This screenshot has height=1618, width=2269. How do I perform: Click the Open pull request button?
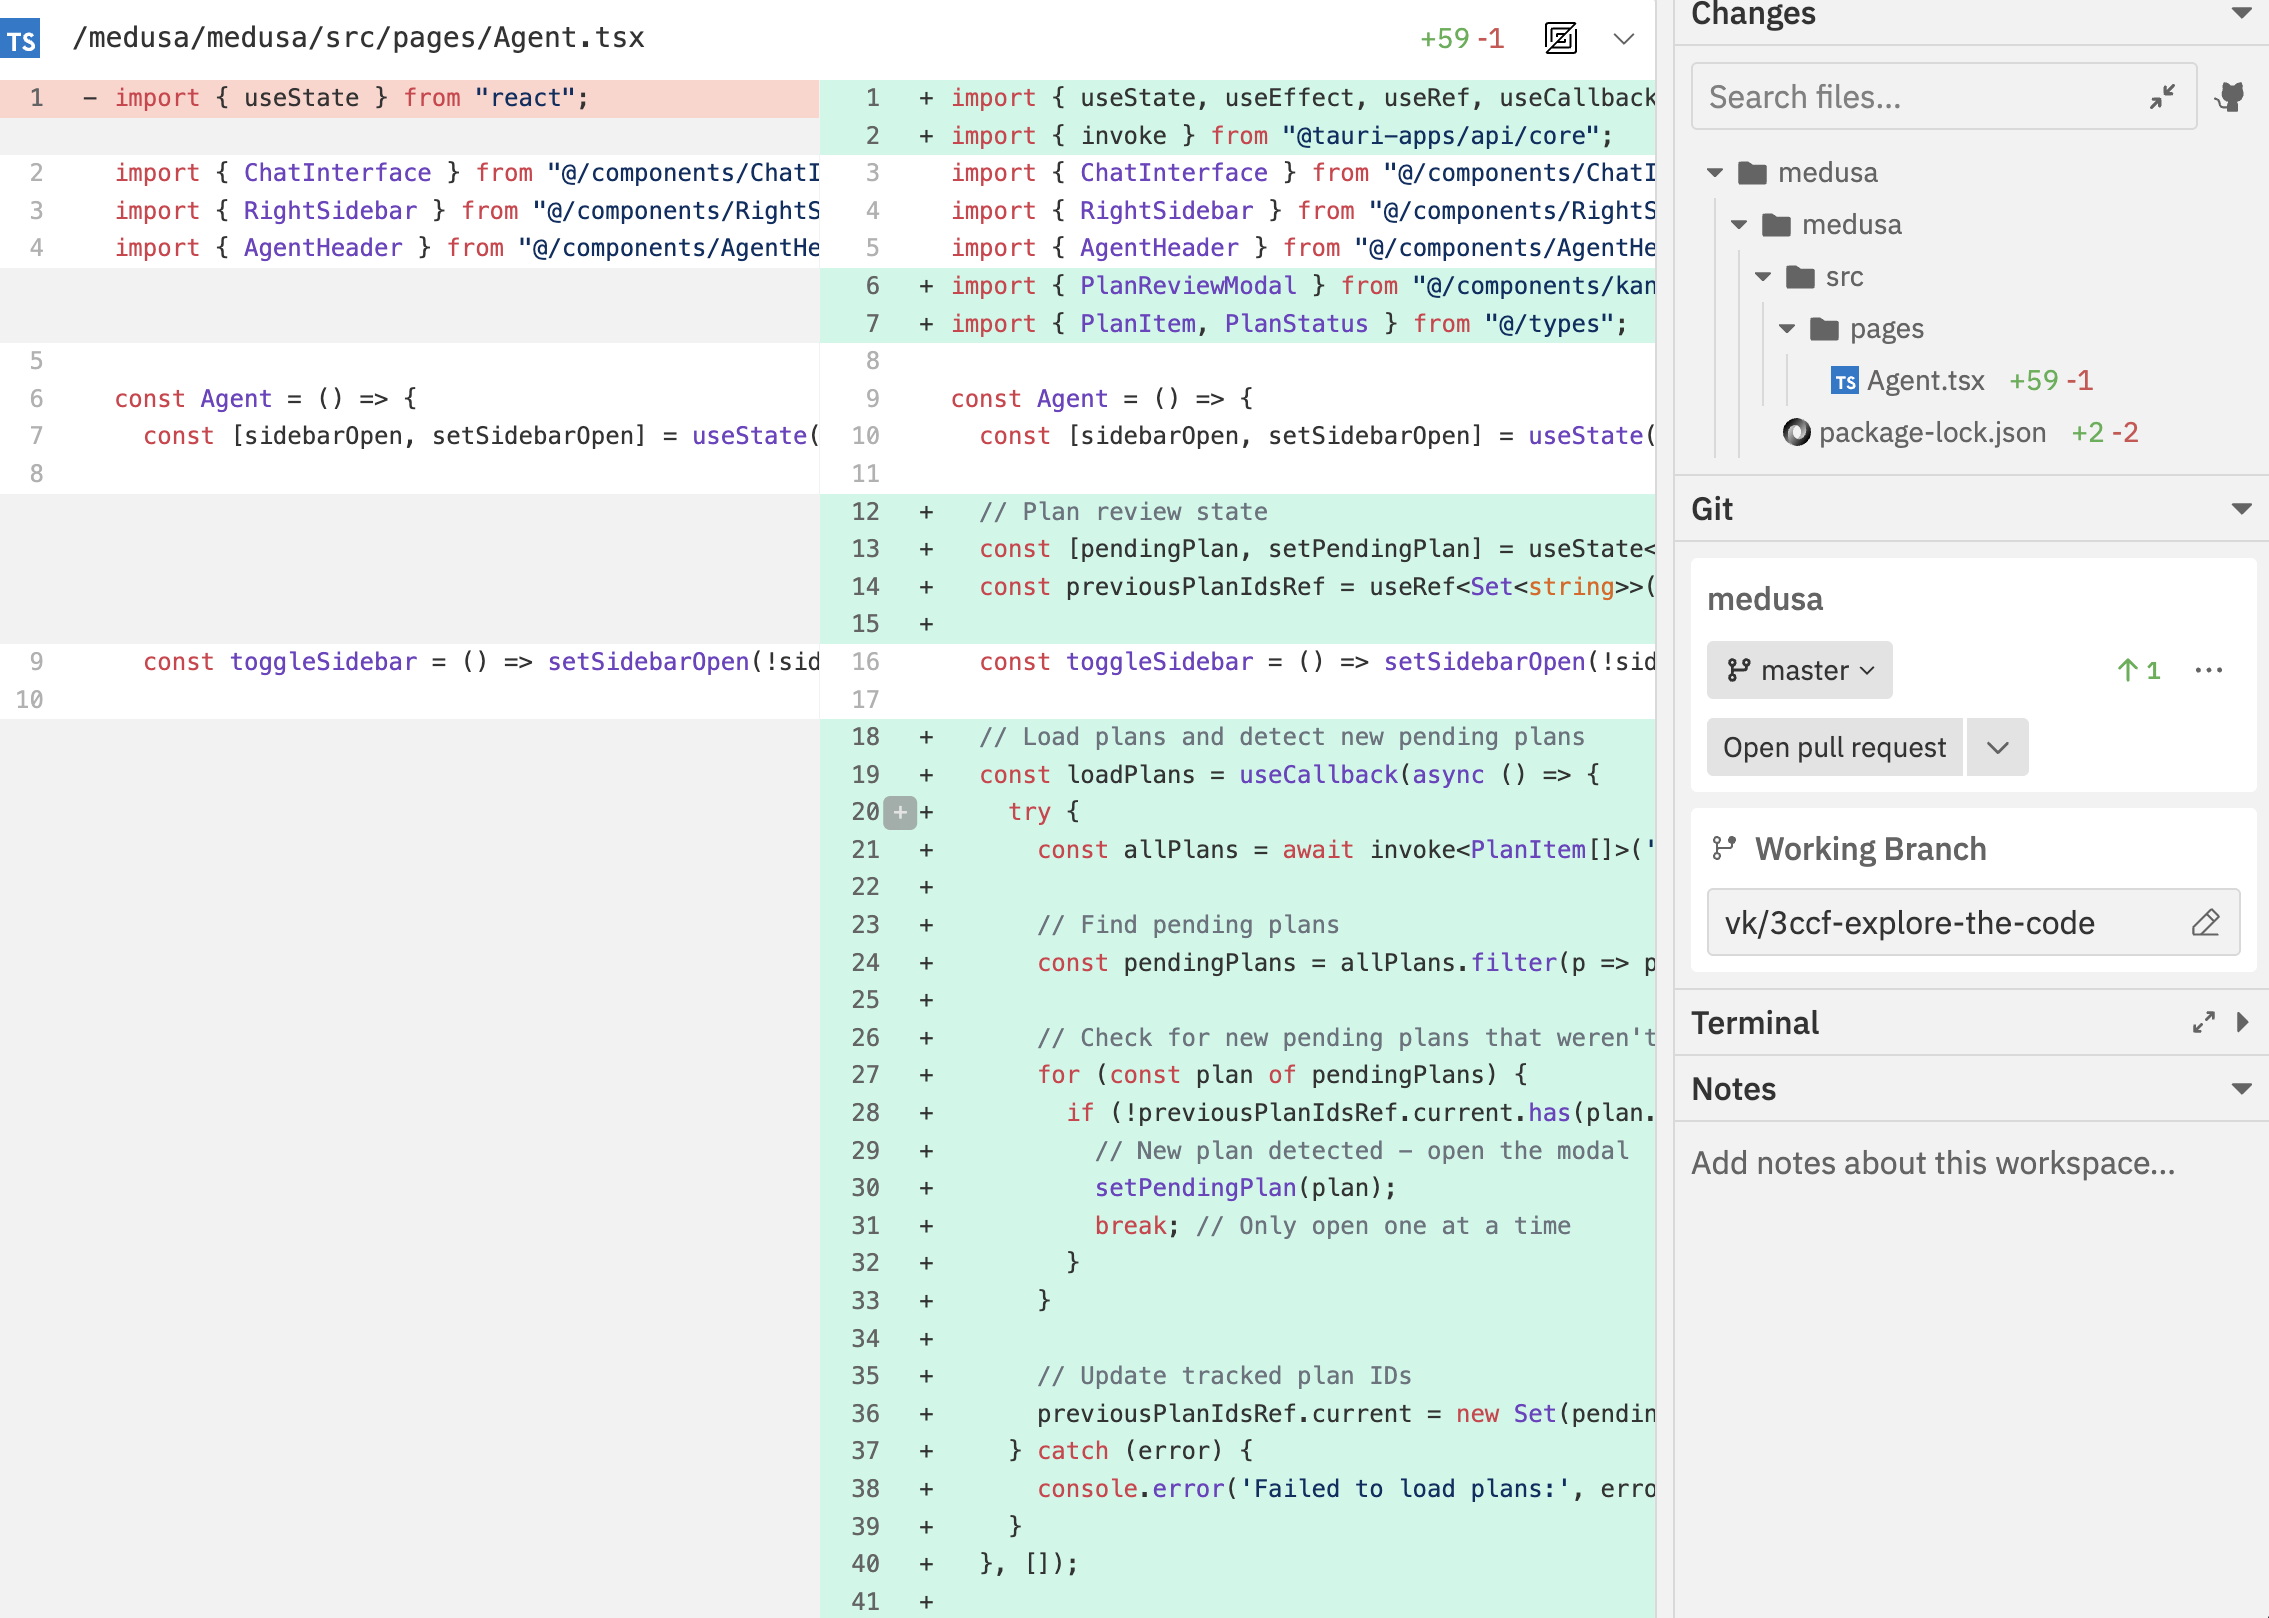(x=1832, y=747)
